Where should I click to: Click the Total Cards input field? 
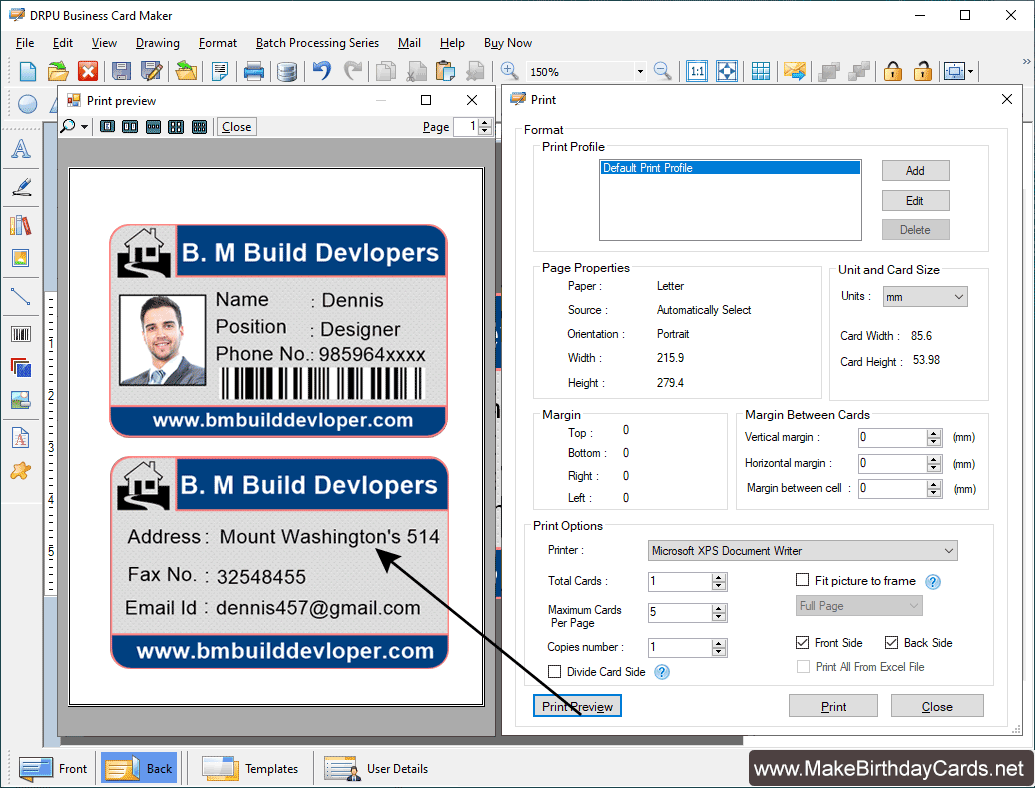(x=680, y=581)
